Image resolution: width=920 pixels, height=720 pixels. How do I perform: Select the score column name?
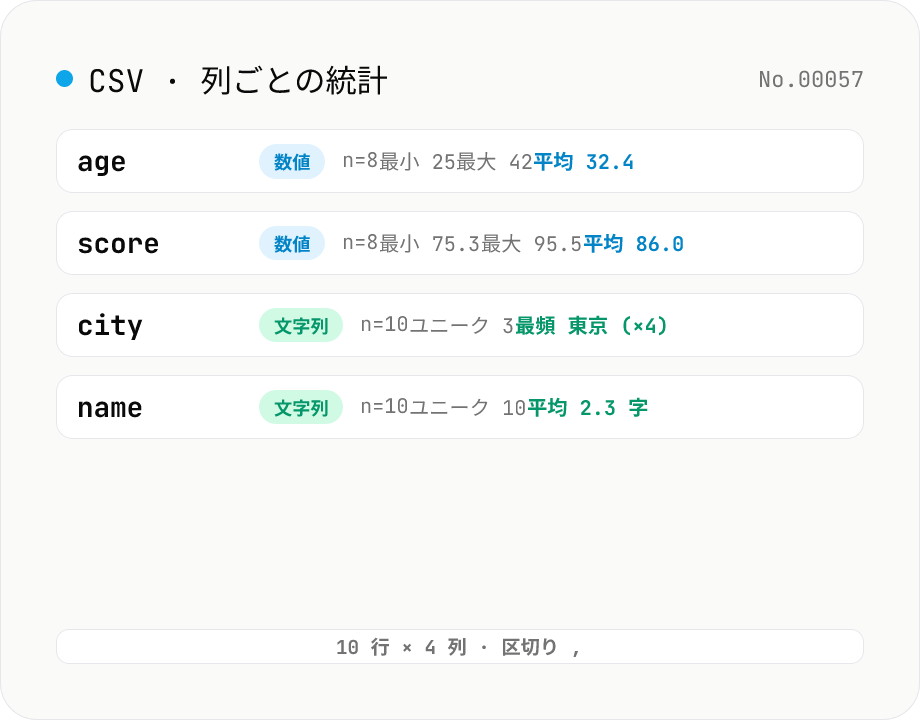[118, 244]
